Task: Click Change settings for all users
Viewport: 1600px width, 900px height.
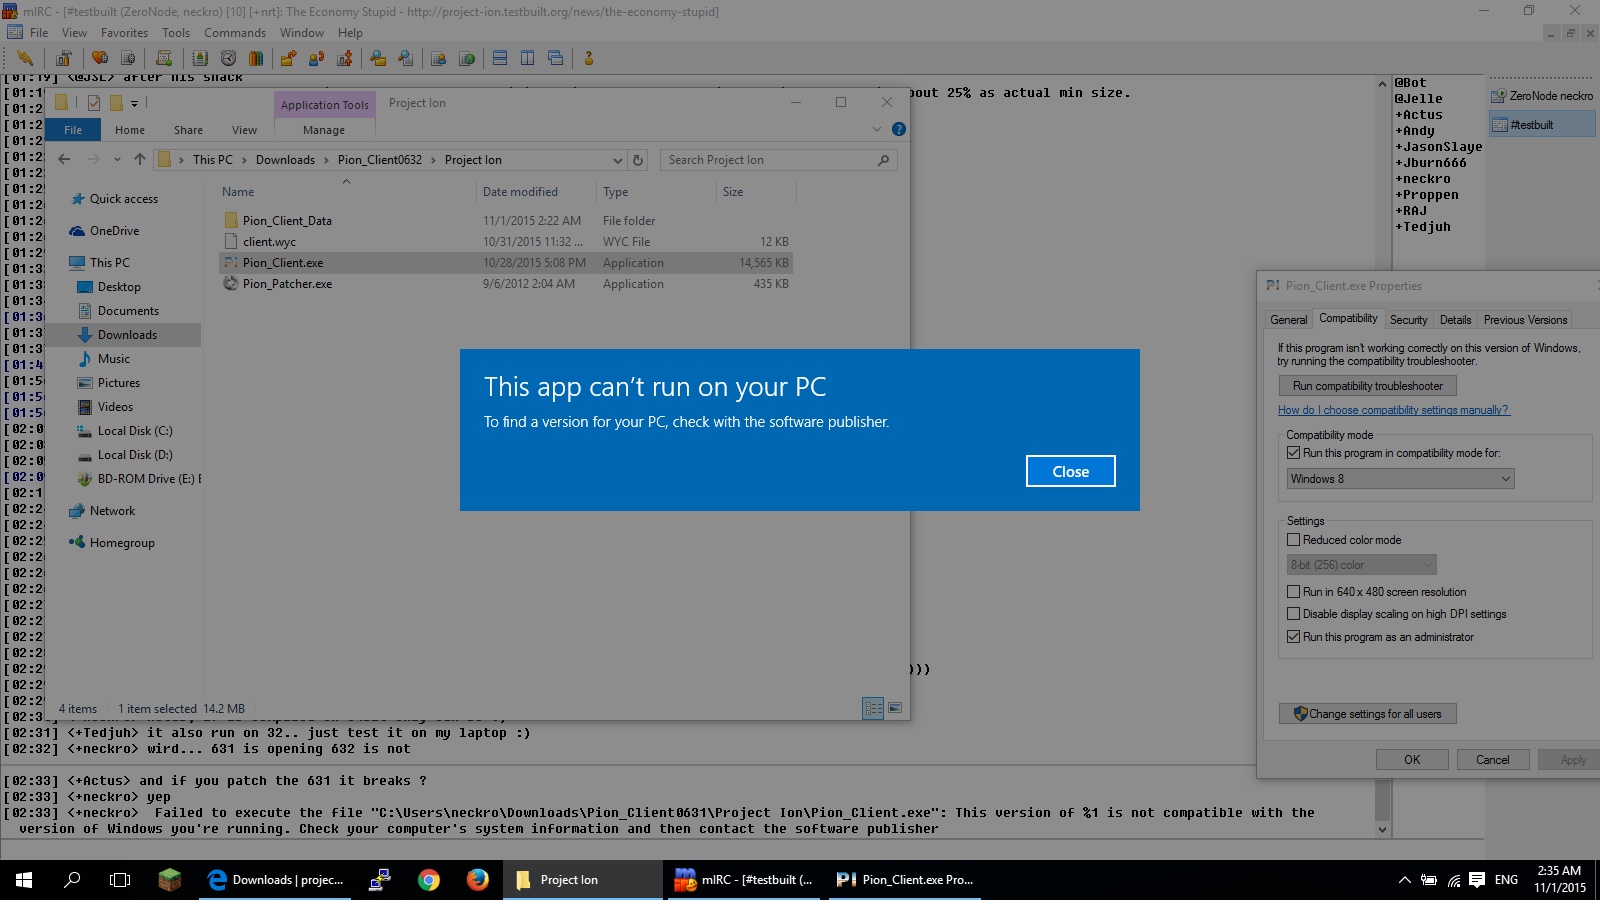Action: [1367, 714]
